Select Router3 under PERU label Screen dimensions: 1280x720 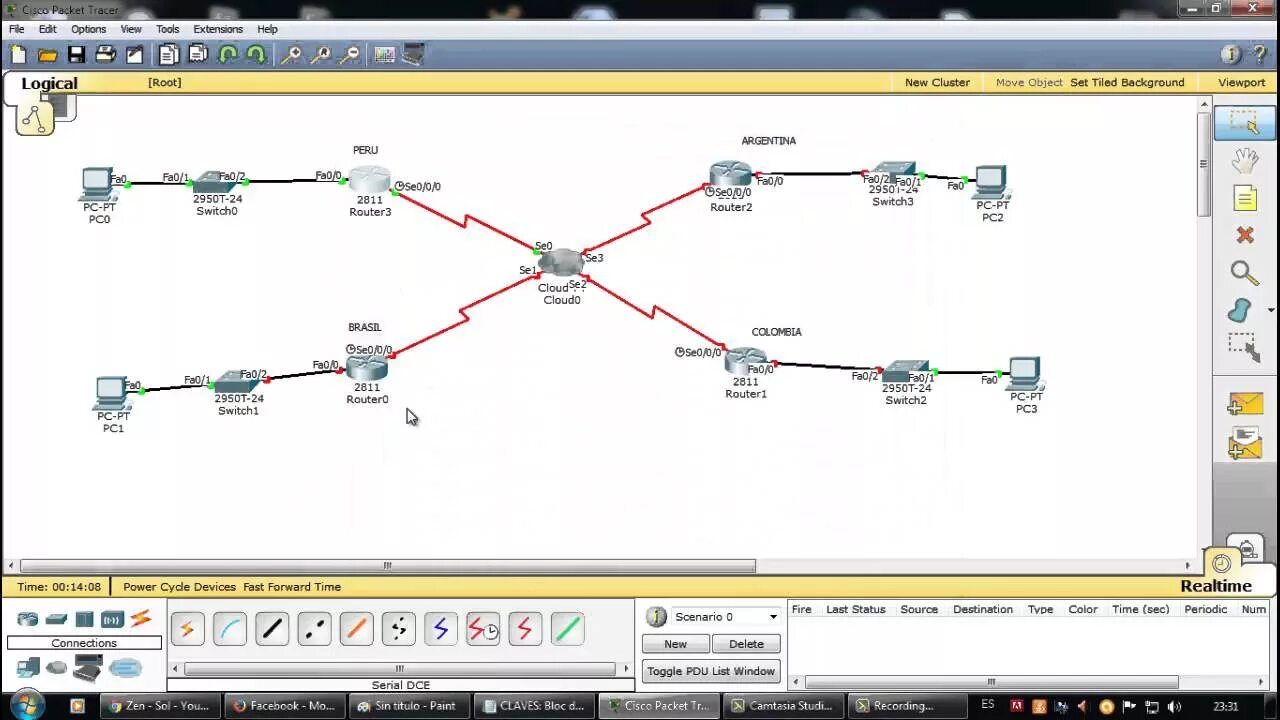(369, 181)
